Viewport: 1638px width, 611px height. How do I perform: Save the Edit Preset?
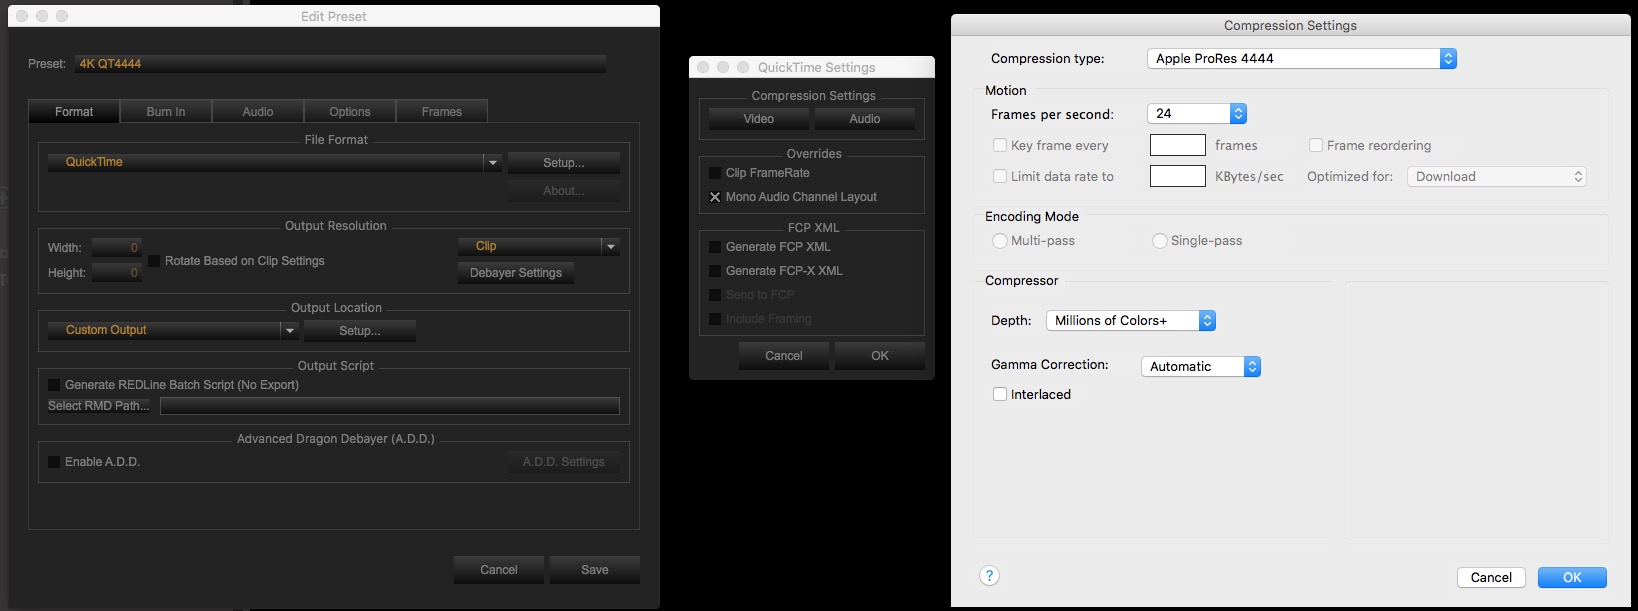[595, 570]
